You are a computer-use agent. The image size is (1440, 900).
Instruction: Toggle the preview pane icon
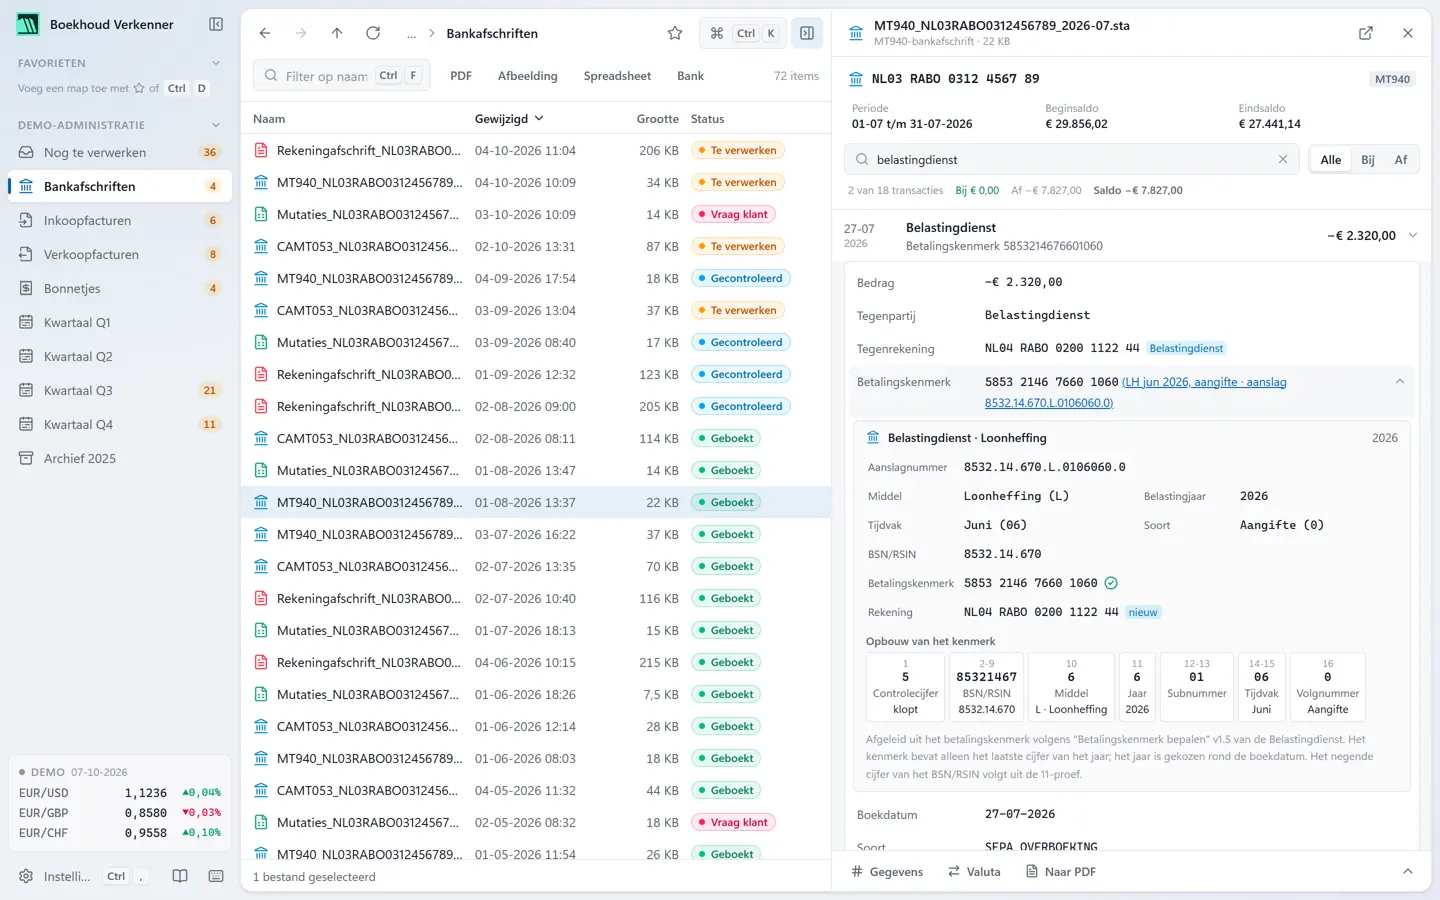807,33
